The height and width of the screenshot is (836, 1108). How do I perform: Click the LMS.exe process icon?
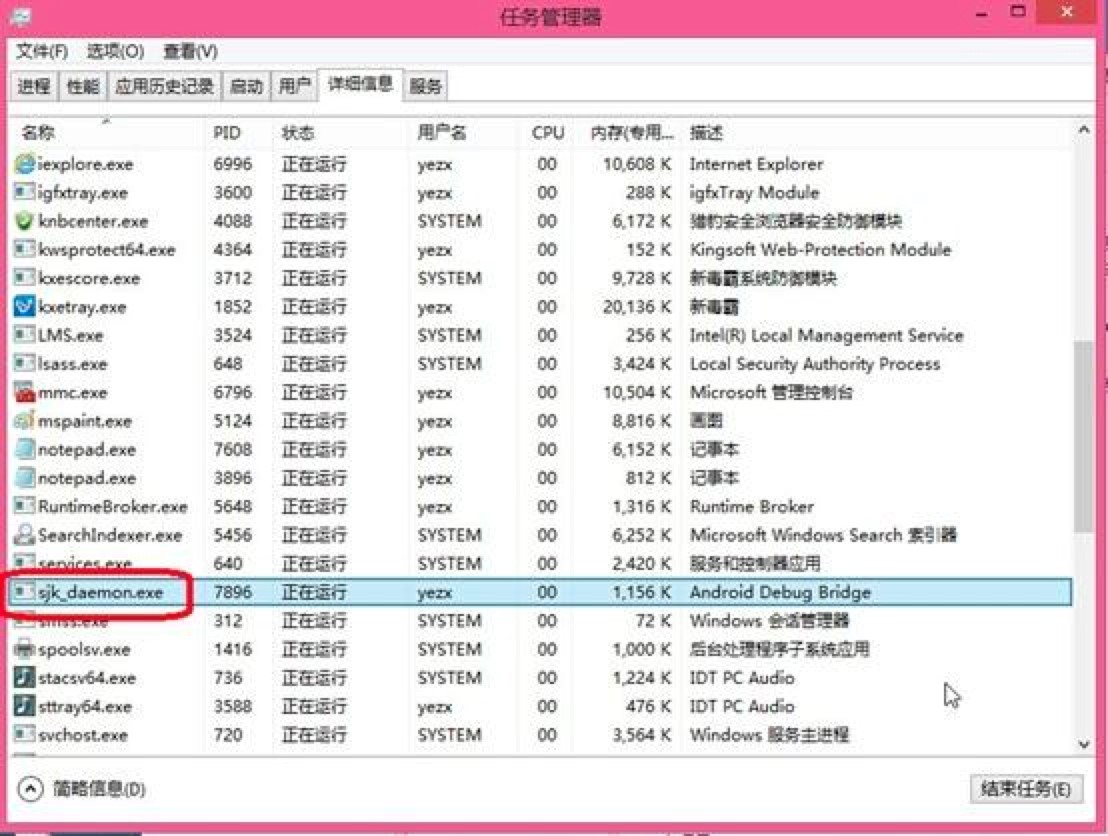point(25,335)
